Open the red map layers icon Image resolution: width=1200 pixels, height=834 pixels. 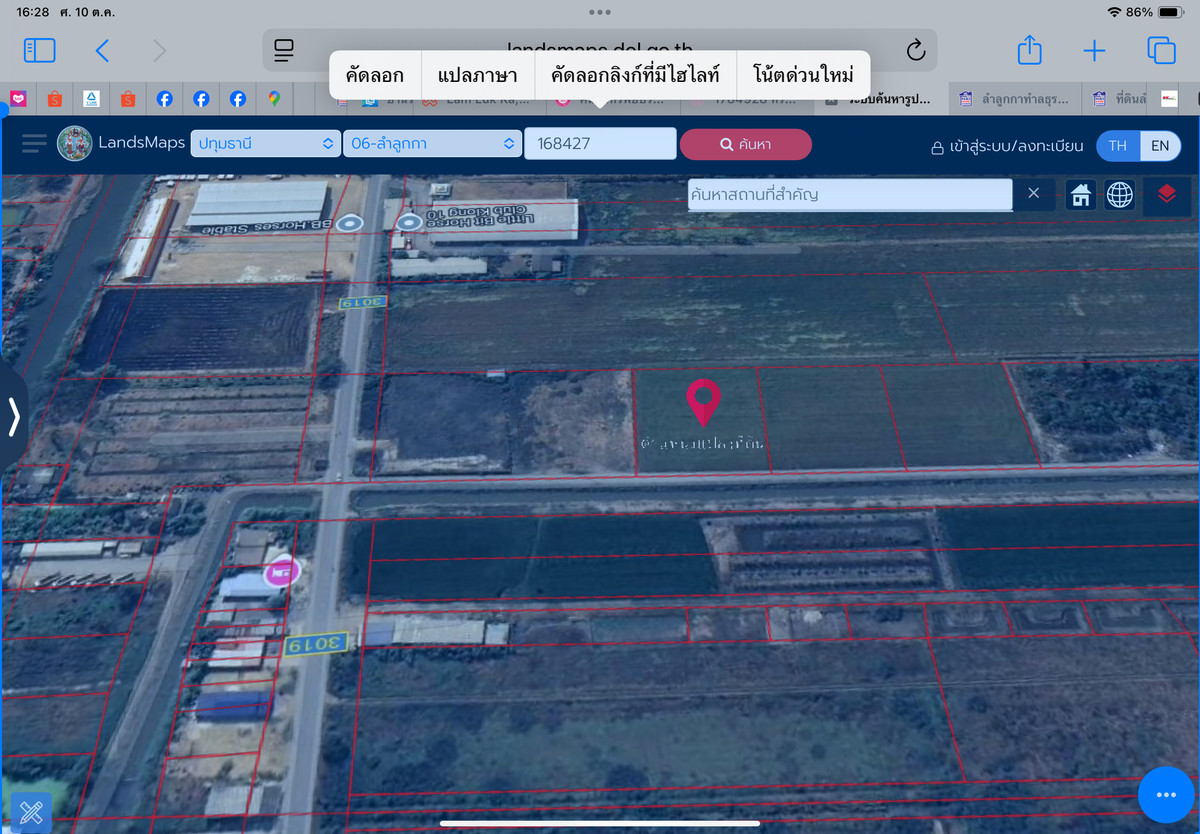pyautogui.click(x=1167, y=194)
